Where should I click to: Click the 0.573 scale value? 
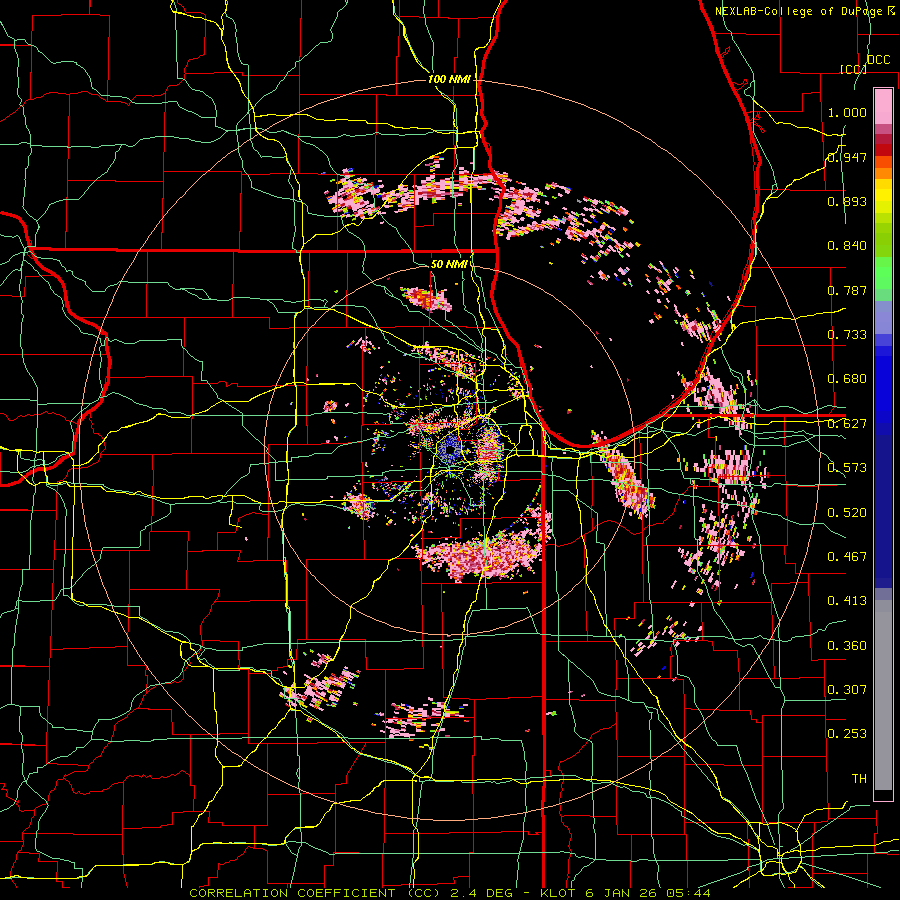[847, 468]
